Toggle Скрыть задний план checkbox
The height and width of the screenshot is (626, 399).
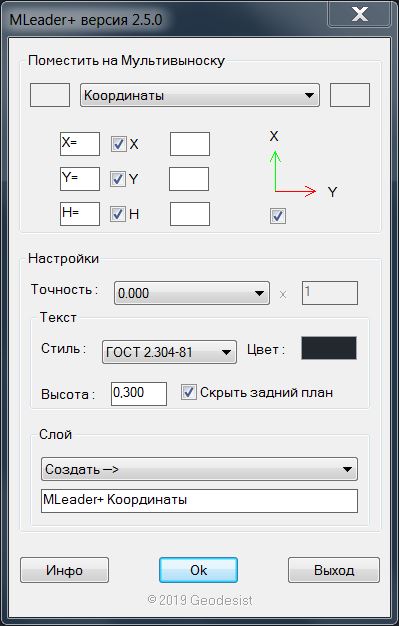[x=189, y=392]
